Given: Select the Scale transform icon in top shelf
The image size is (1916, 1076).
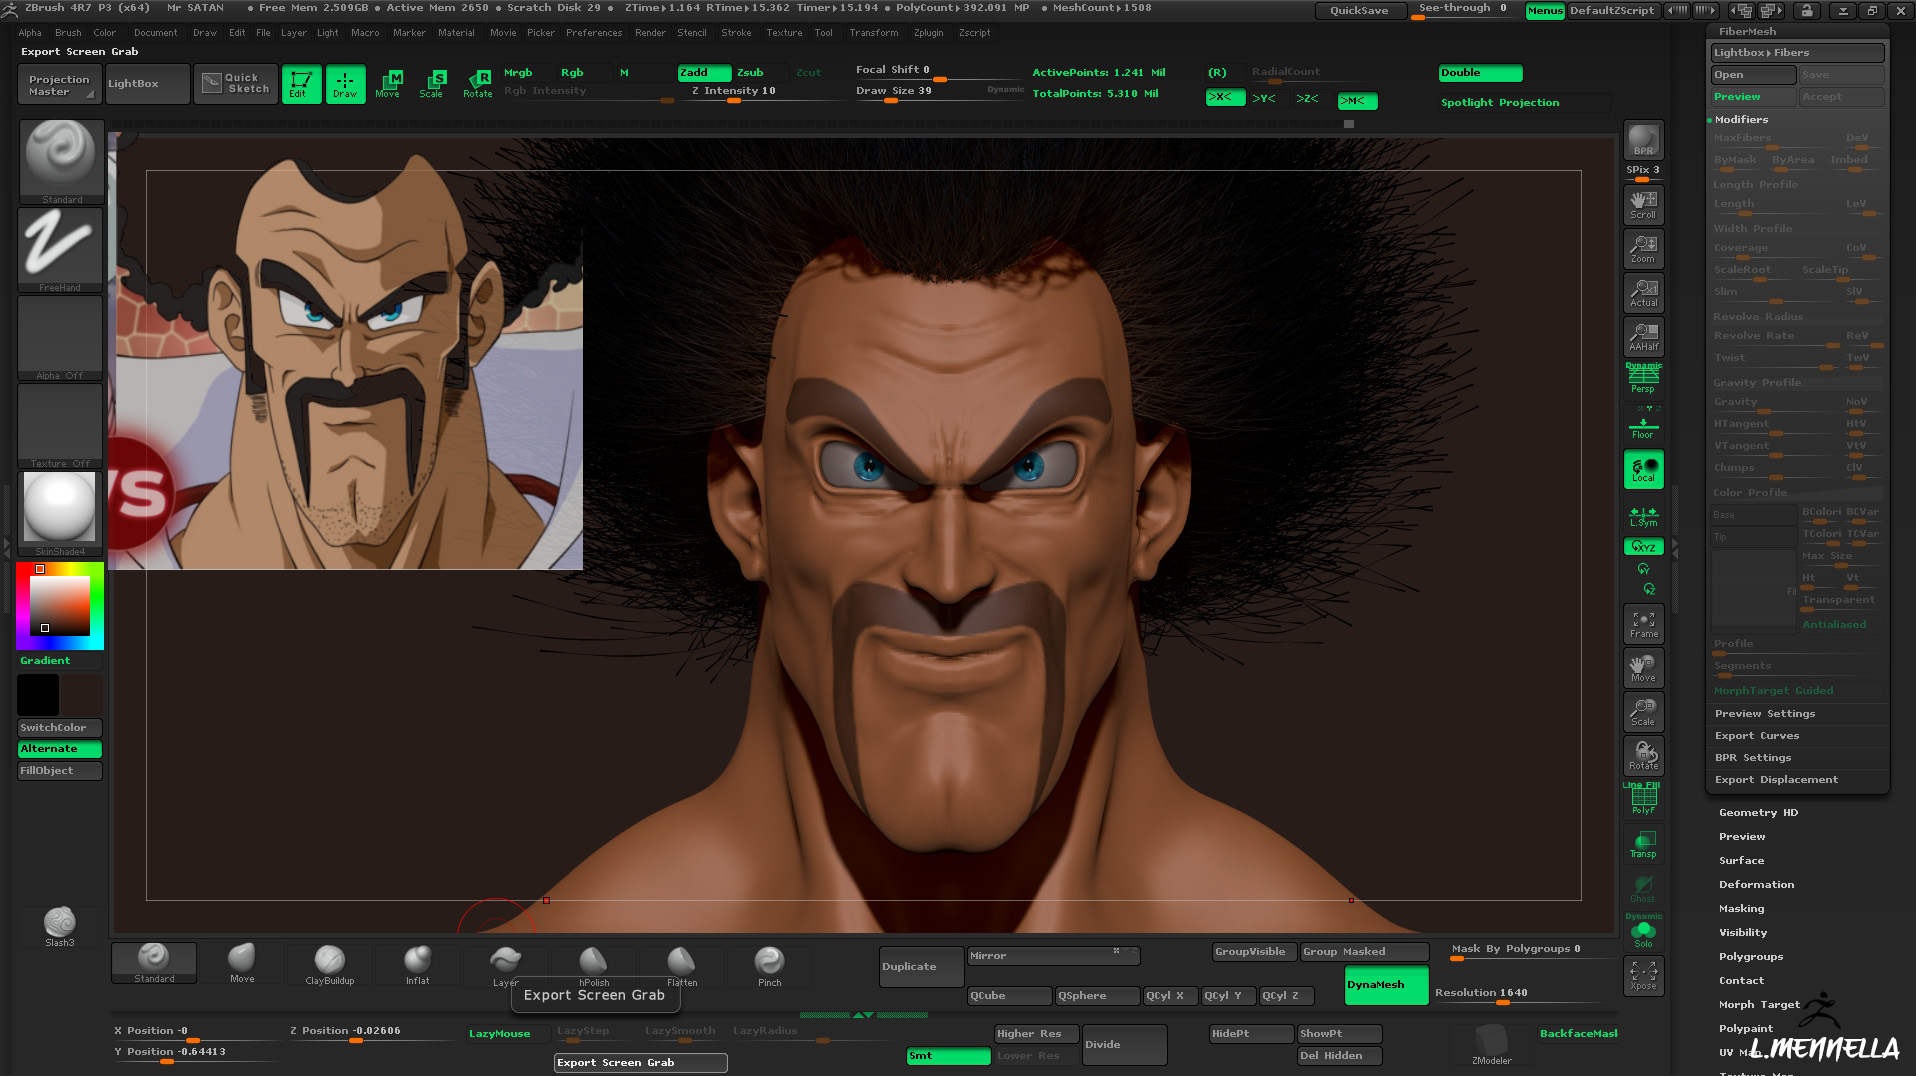Looking at the screenshot, I should tap(432, 83).
